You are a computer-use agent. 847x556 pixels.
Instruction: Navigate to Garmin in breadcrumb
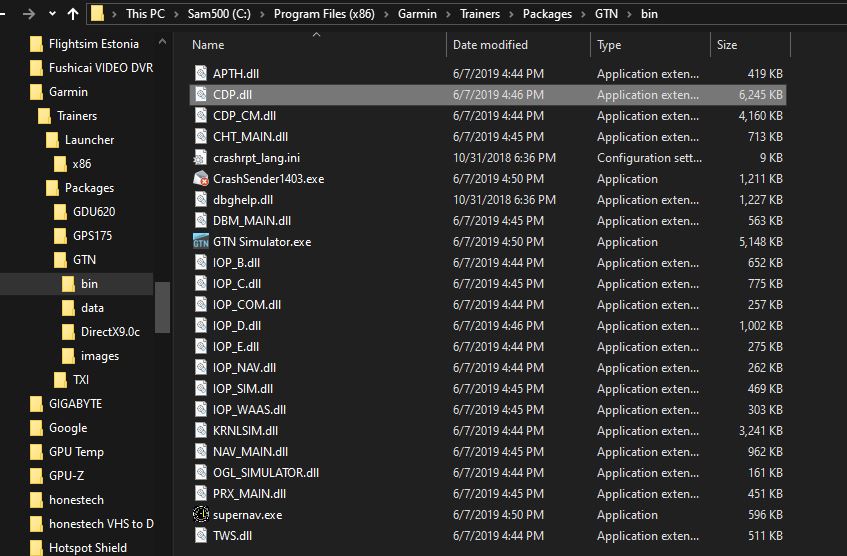pyautogui.click(x=417, y=14)
